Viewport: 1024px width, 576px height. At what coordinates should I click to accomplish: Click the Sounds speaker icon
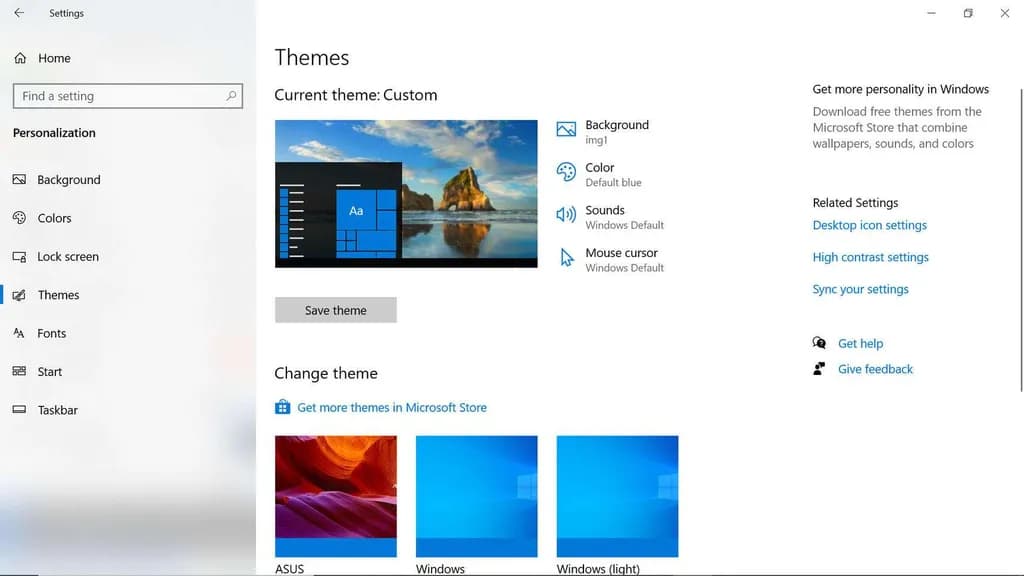(x=566, y=215)
